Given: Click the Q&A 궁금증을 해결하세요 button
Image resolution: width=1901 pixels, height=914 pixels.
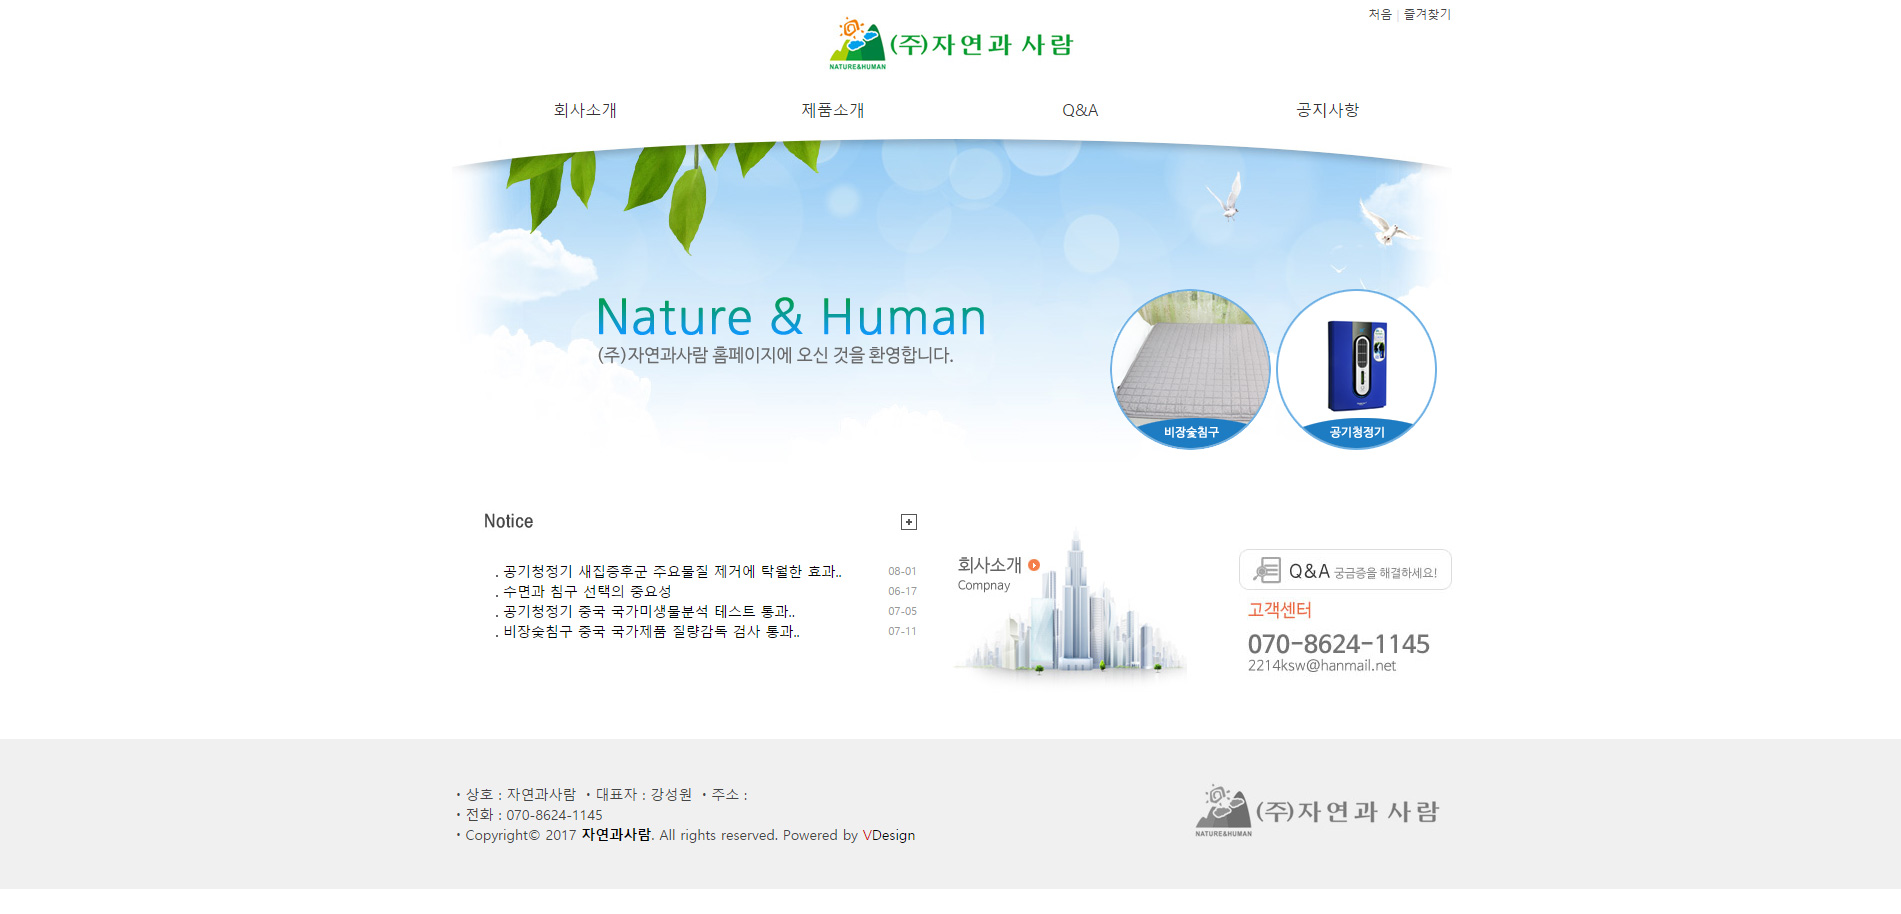Looking at the screenshot, I should [x=1345, y=570].
